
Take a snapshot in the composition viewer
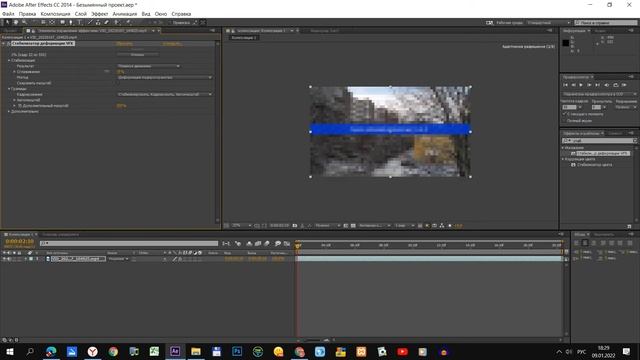pyautogui.click(x=295, y=225)
